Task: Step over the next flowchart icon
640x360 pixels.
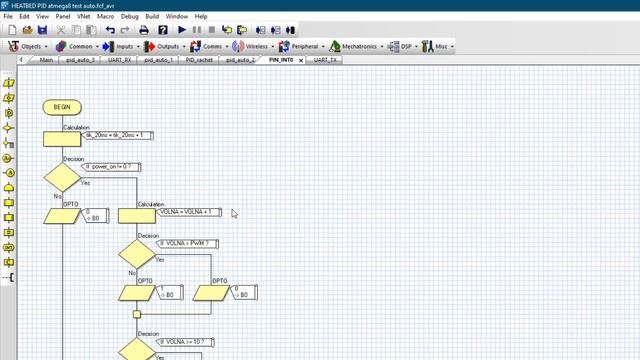Action: [x=242, y=30]
